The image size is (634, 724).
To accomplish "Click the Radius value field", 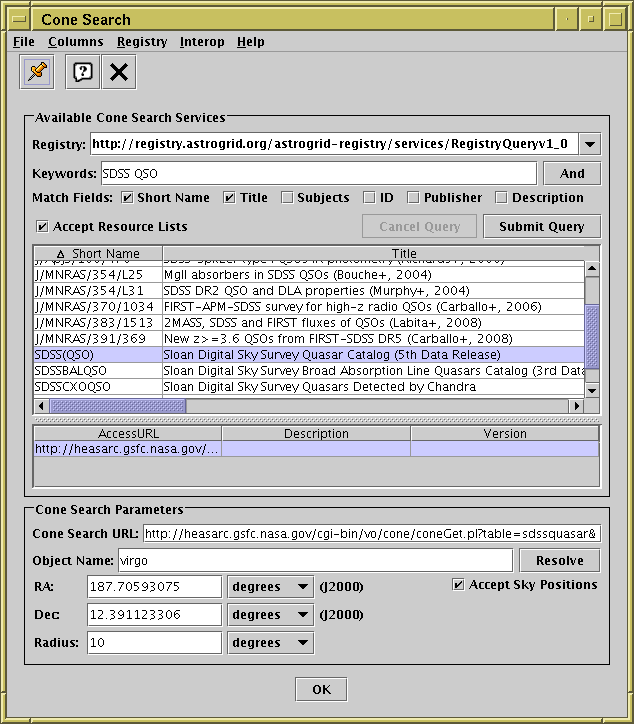I will [x=154, y=643].
